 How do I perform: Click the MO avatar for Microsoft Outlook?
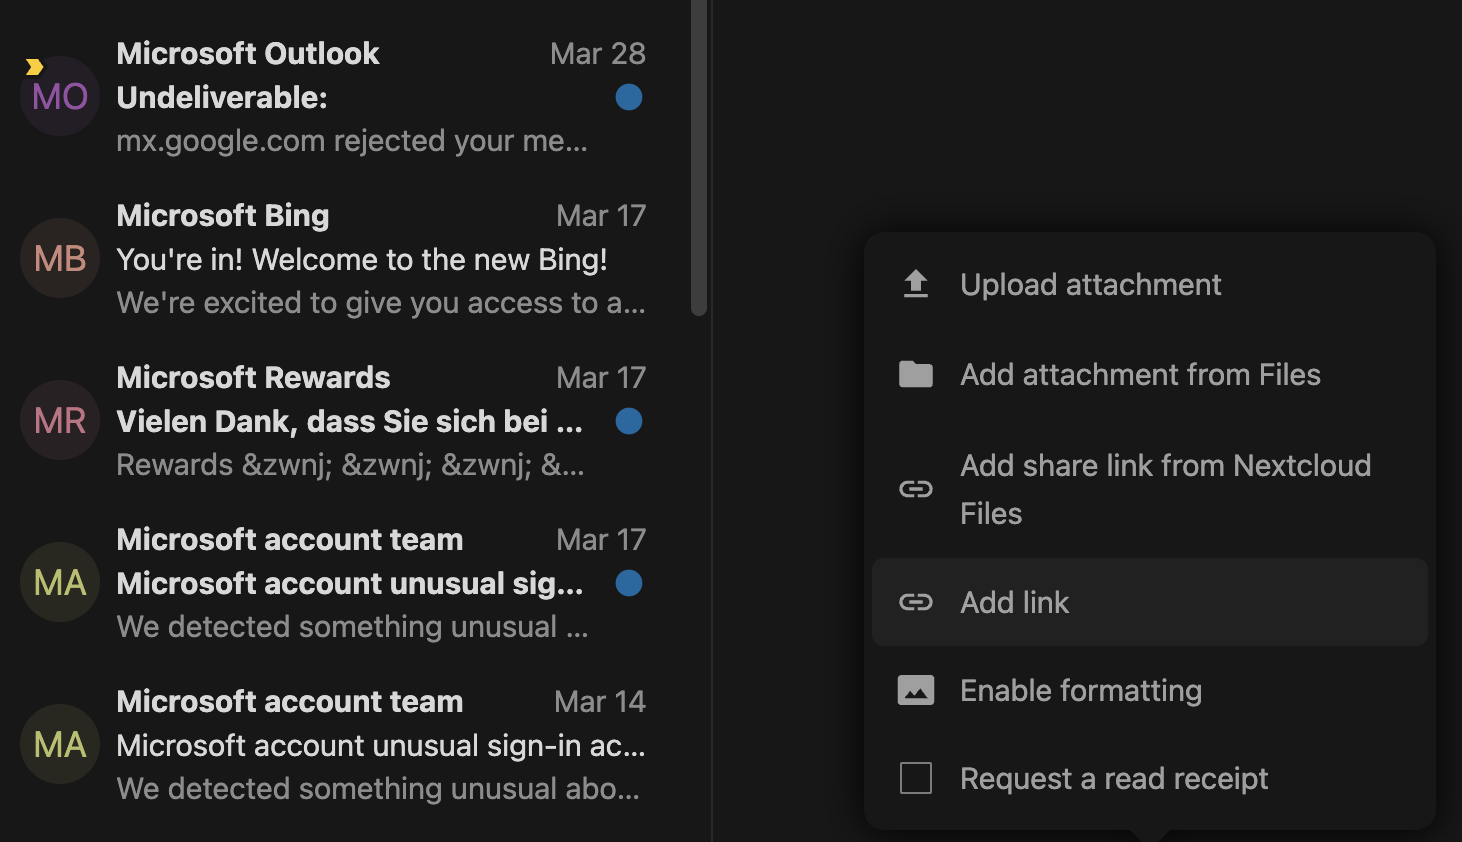60,96
